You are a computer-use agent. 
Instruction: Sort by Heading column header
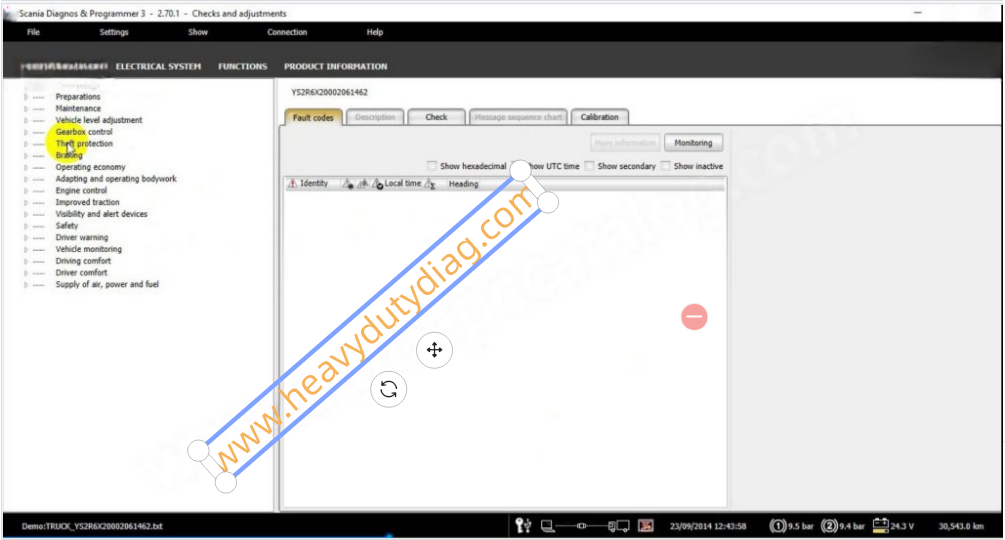[x=463, y=184]
